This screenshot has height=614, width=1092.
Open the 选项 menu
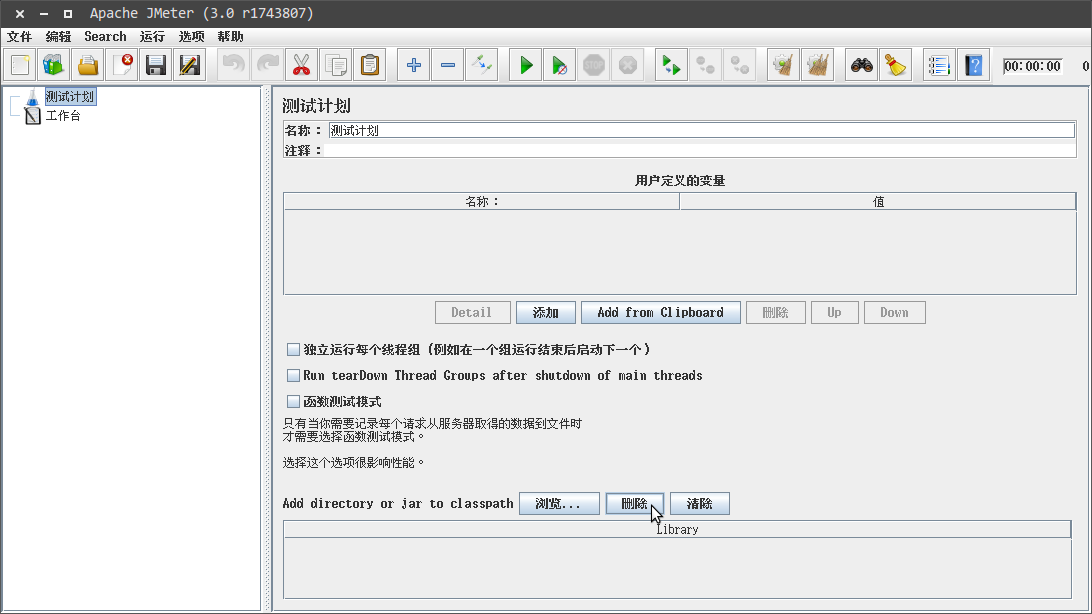(191, 36)
